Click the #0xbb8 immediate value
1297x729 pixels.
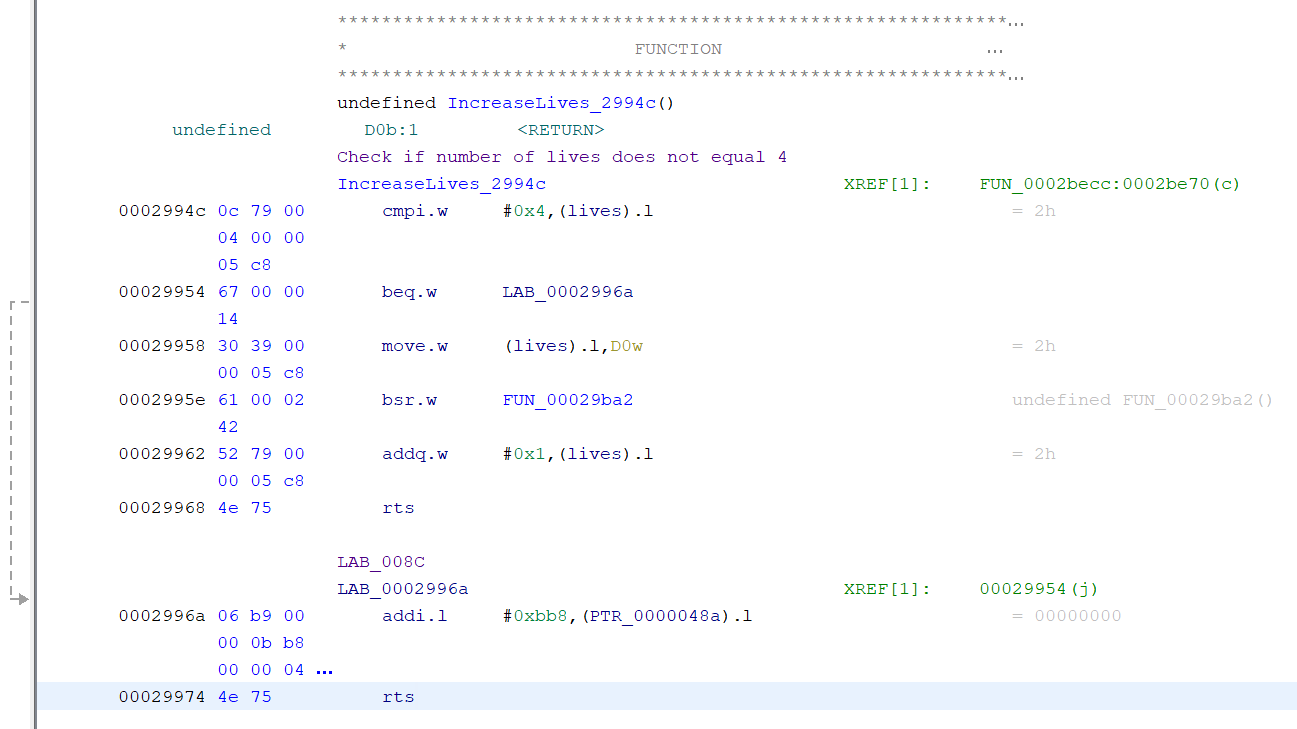[533, 616]
